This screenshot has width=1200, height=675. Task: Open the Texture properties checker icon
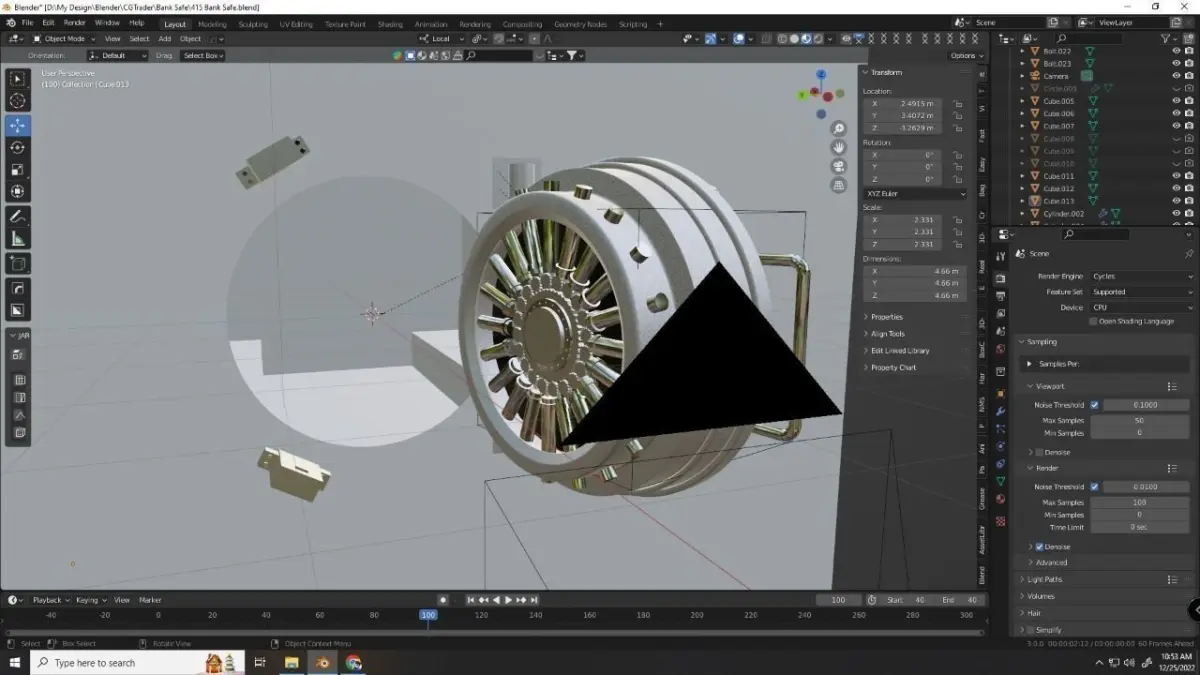coord(1001,521)
